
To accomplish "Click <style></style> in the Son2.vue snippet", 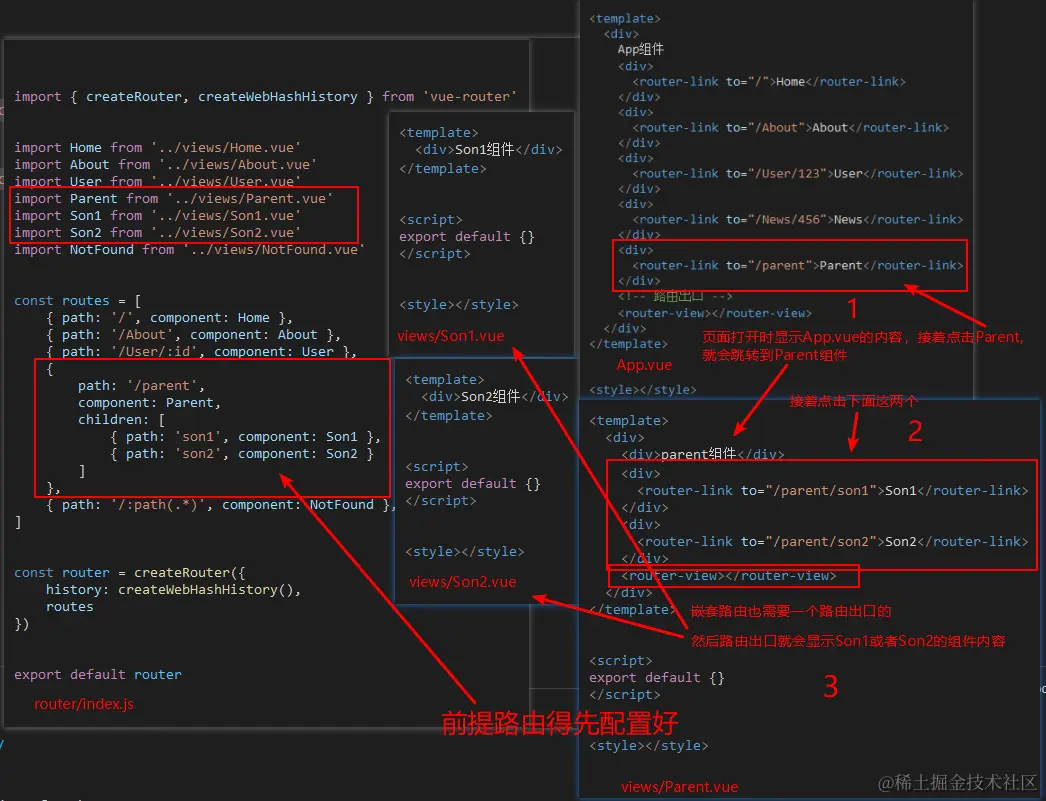I will (465, 552).
